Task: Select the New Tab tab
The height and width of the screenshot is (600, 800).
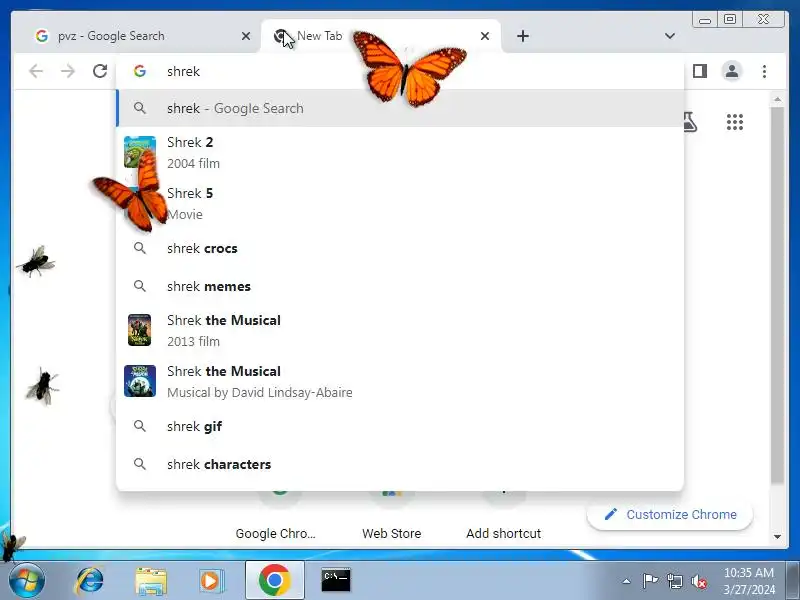Action: coord(381,36)
